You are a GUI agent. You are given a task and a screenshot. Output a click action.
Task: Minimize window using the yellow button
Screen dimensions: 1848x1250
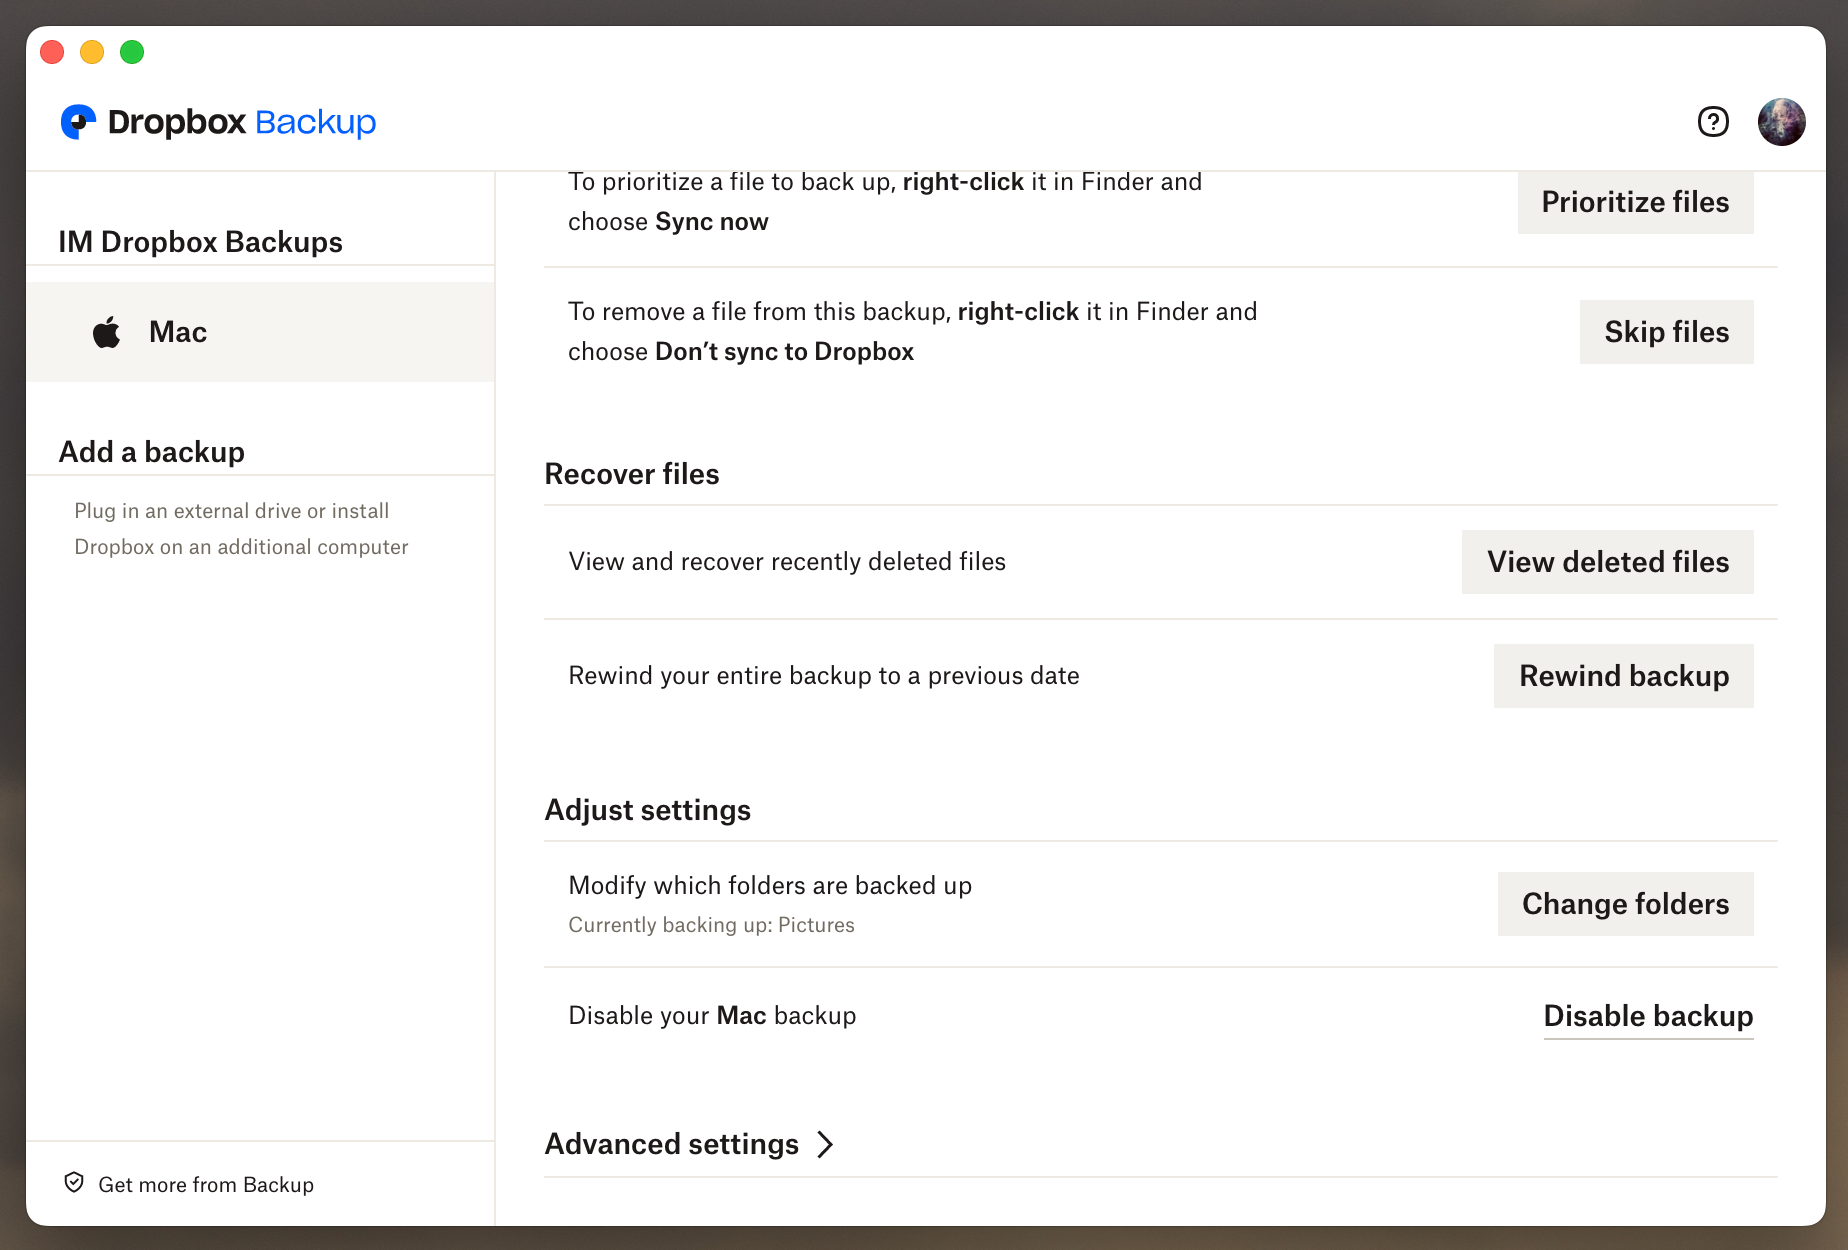click(92, 52)
